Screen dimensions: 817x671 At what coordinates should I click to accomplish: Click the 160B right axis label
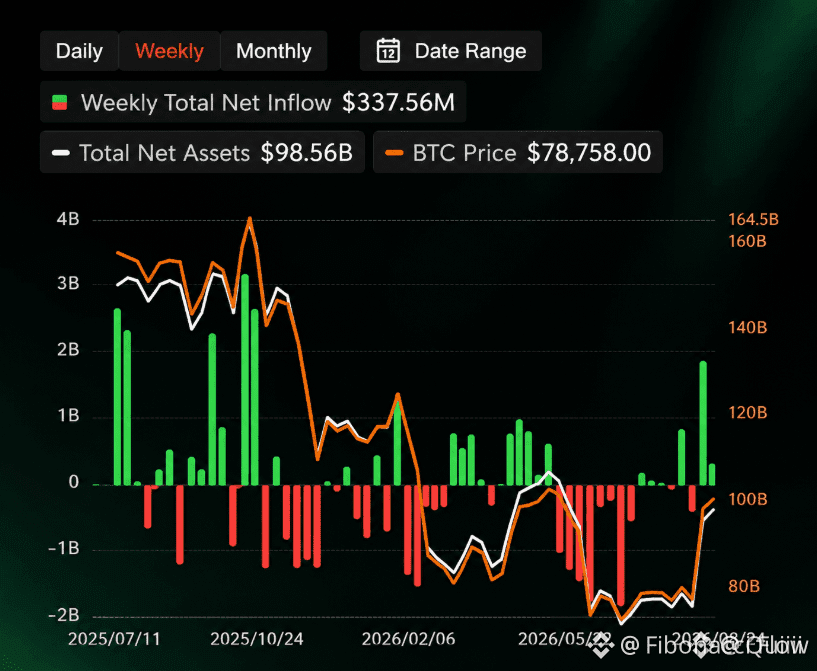point(748,241)
